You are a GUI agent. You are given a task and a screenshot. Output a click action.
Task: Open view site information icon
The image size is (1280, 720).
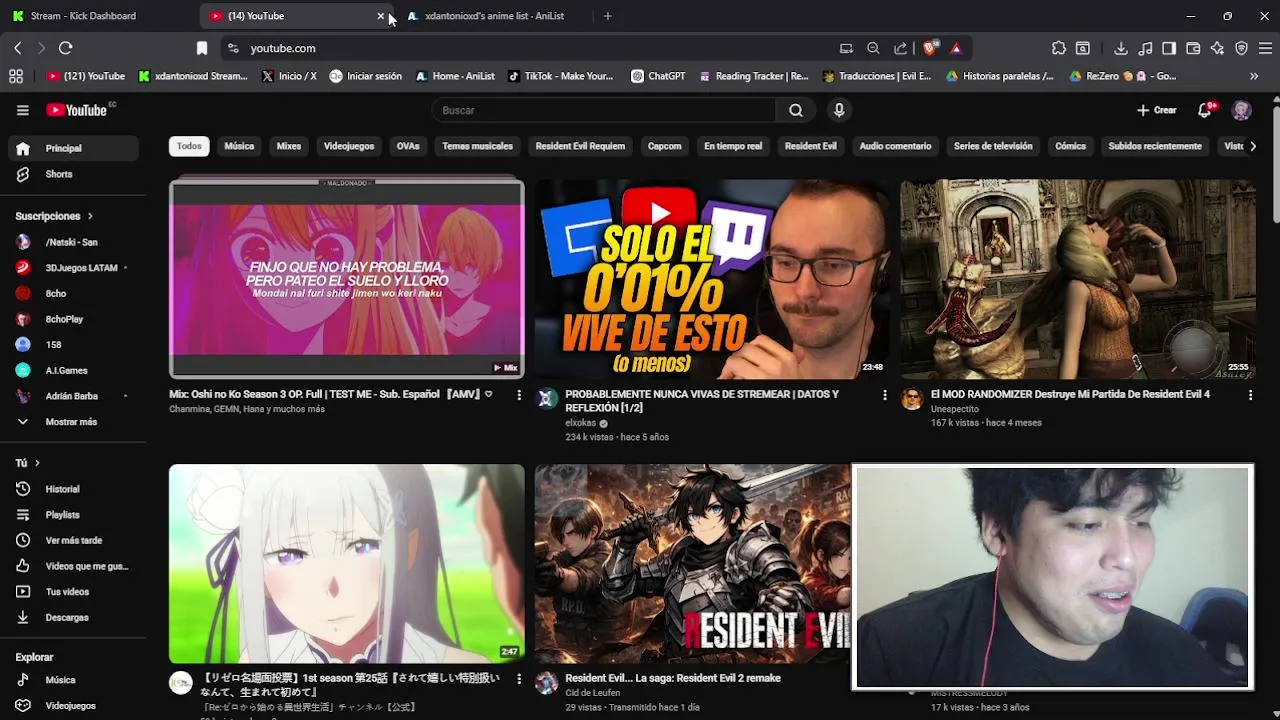tap(233, 48)
